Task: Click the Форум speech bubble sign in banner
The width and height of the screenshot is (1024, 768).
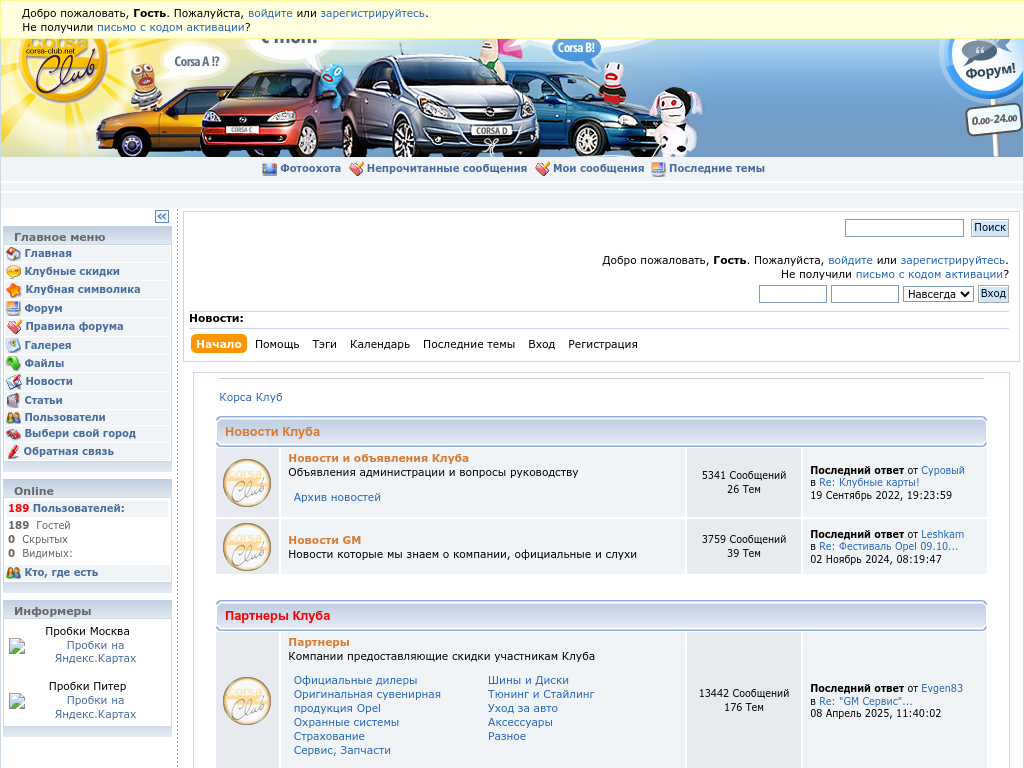Action: 988,60
